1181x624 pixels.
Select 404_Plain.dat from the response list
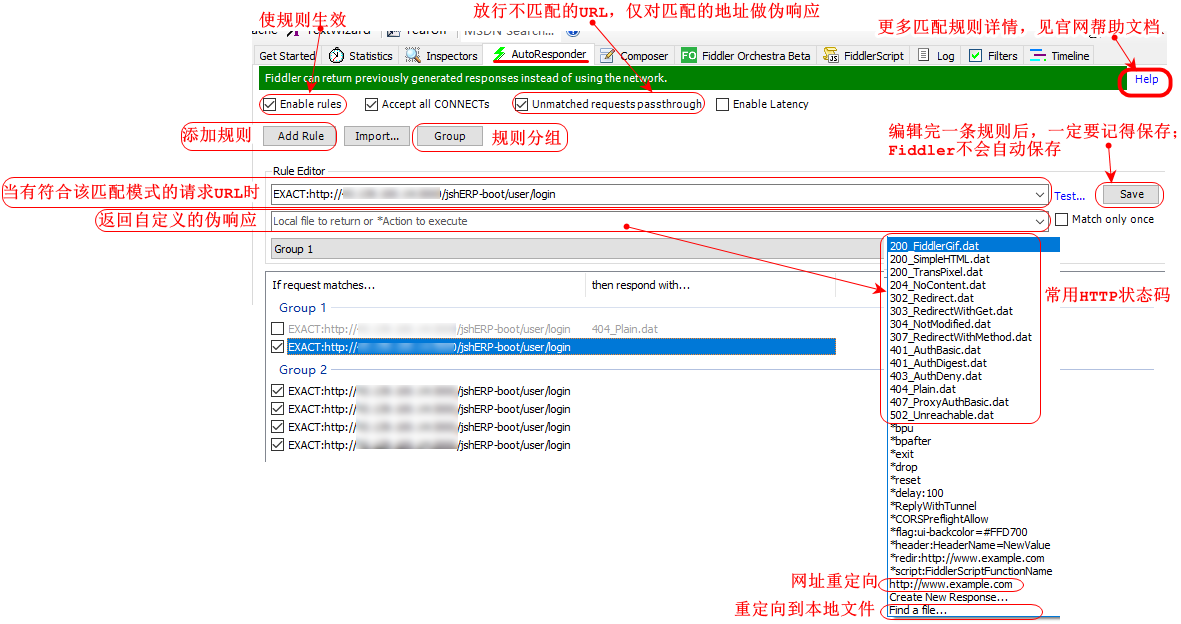coord(921,389)
